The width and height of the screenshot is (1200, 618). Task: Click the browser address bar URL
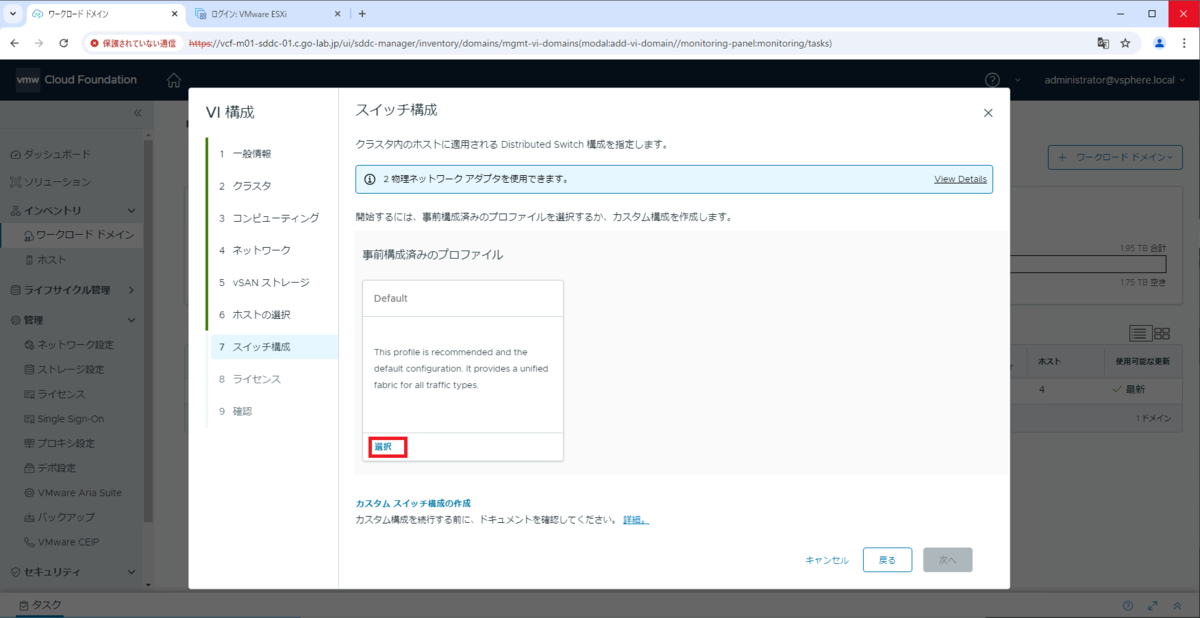pos(510,43)
